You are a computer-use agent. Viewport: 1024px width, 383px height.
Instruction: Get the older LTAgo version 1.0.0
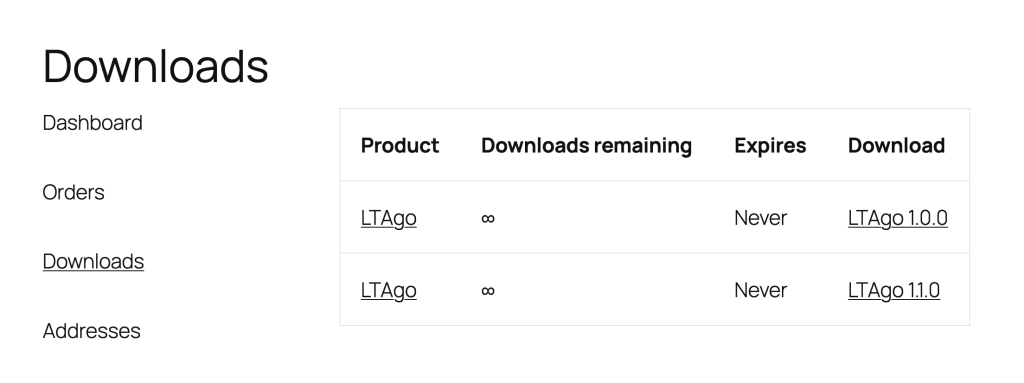coord(897,218)
